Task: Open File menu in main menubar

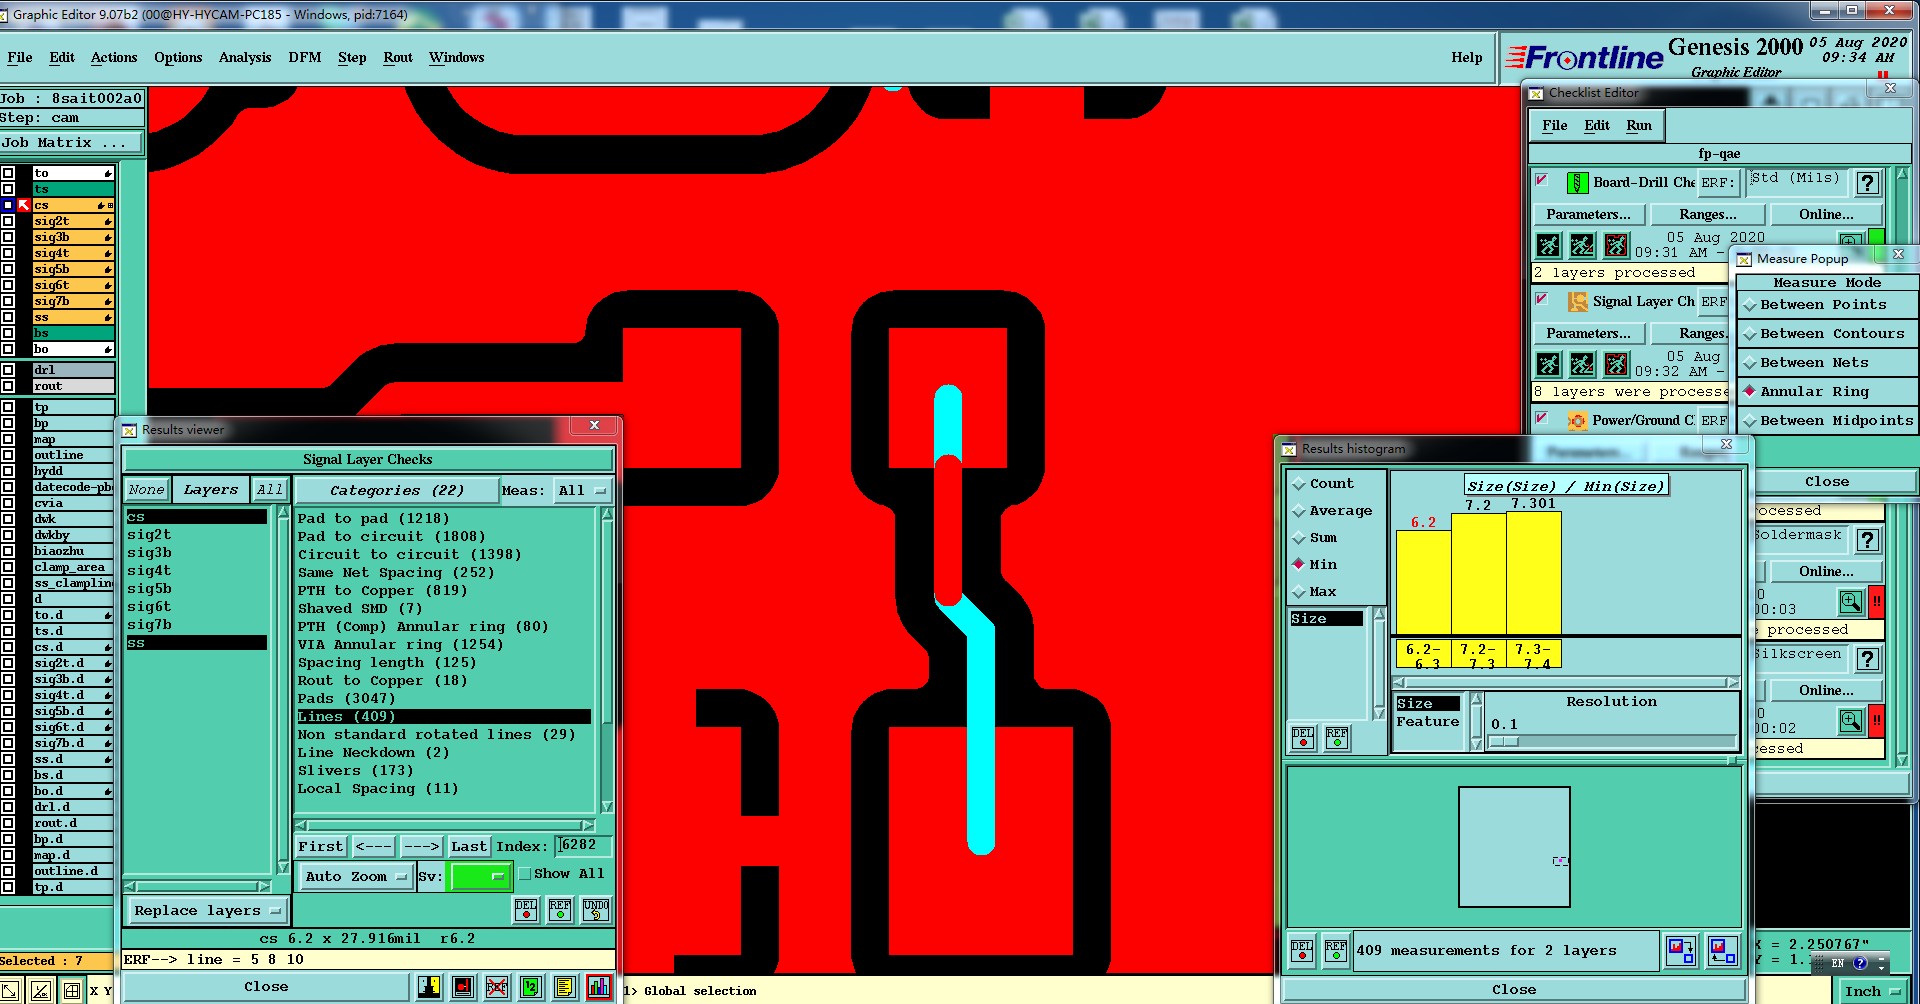Action: [x=20, y=58]
